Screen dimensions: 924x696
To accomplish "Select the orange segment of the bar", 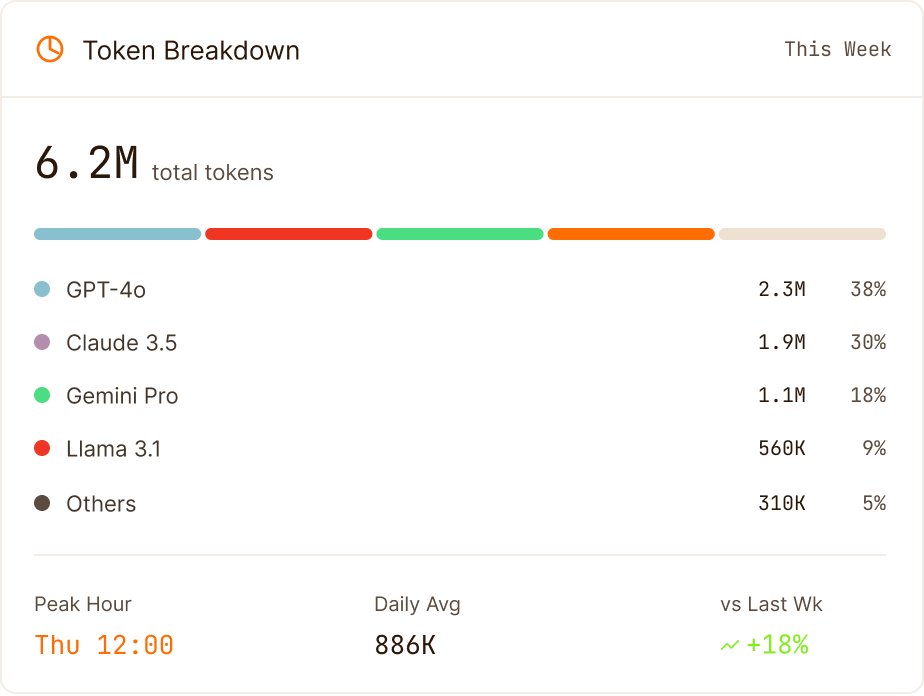I will click(631, 234).
